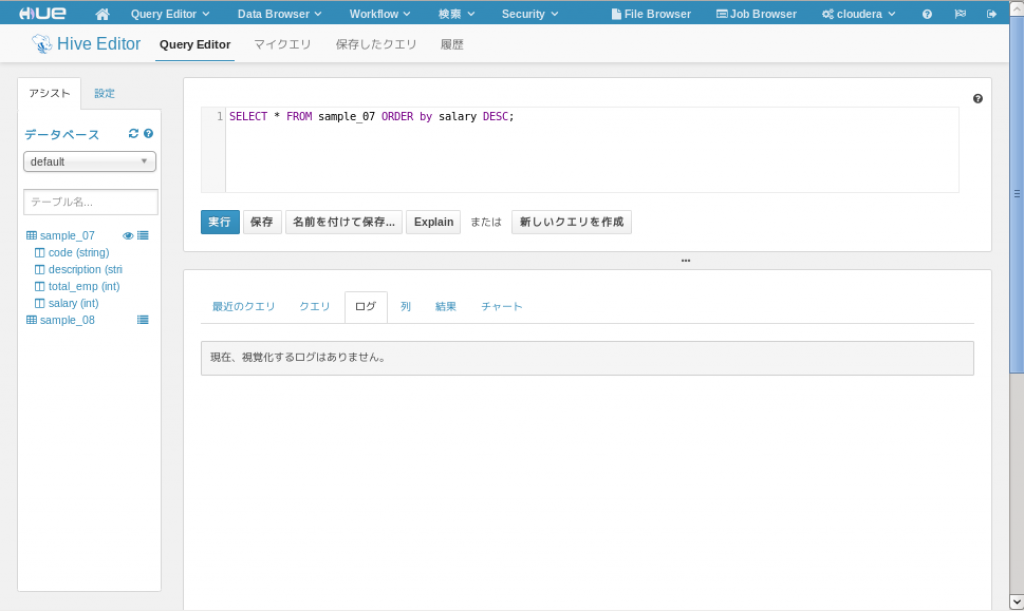The width and height of the screenshot is (1024, 611).
Task: Switch to the 保存したクエリ tab
Action: coord(376,44)
